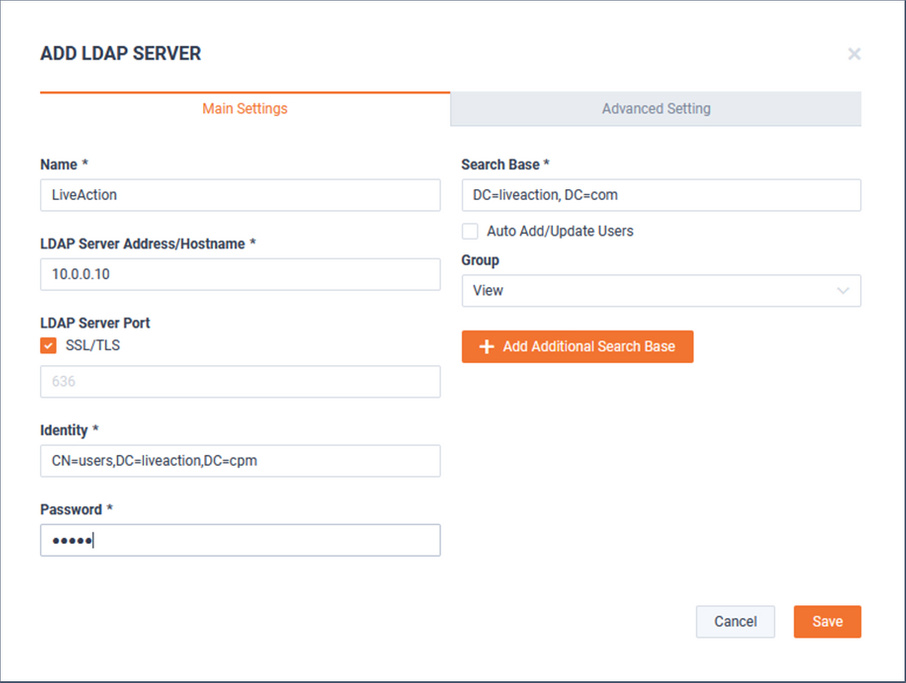The height and width of the screenshot is (683, 906).
Task: Click the SSL/TLS label text
Action: point(92,346)
